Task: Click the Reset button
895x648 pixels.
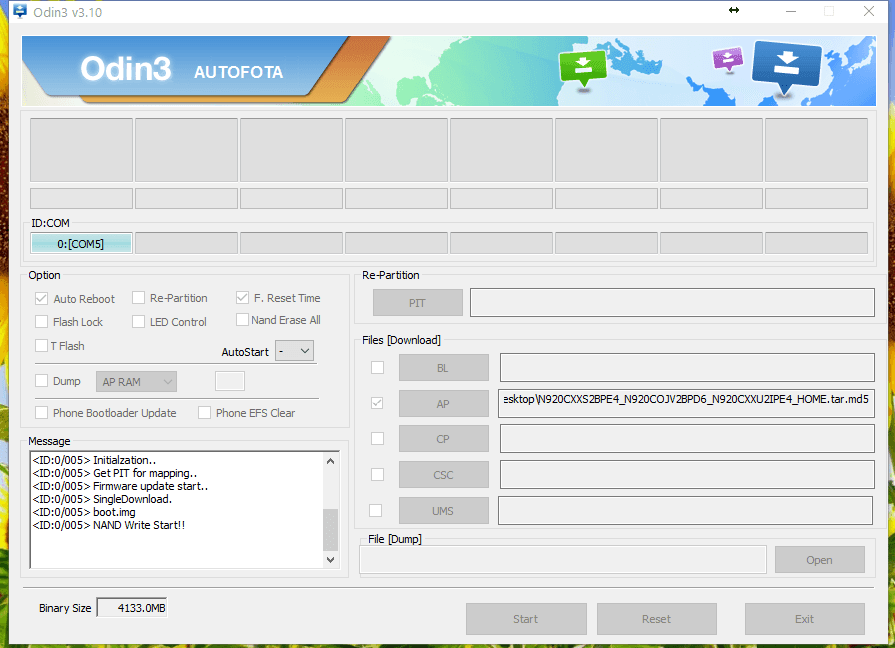Action: coord(656,619)
